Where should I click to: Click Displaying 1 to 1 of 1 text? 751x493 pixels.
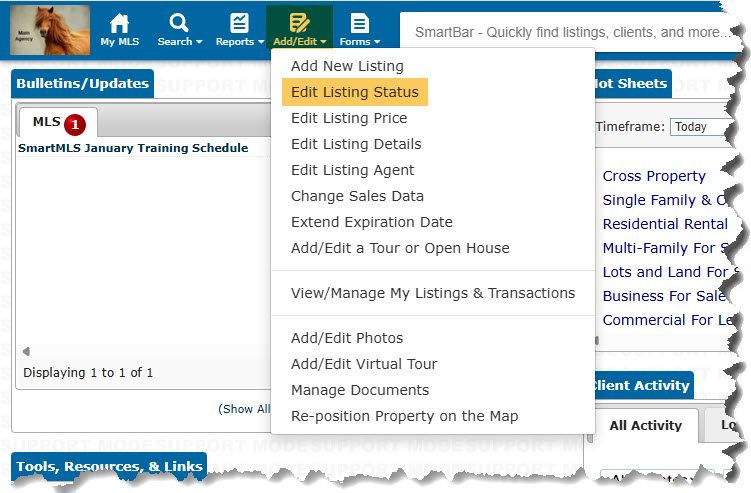(x=88, y=373)
